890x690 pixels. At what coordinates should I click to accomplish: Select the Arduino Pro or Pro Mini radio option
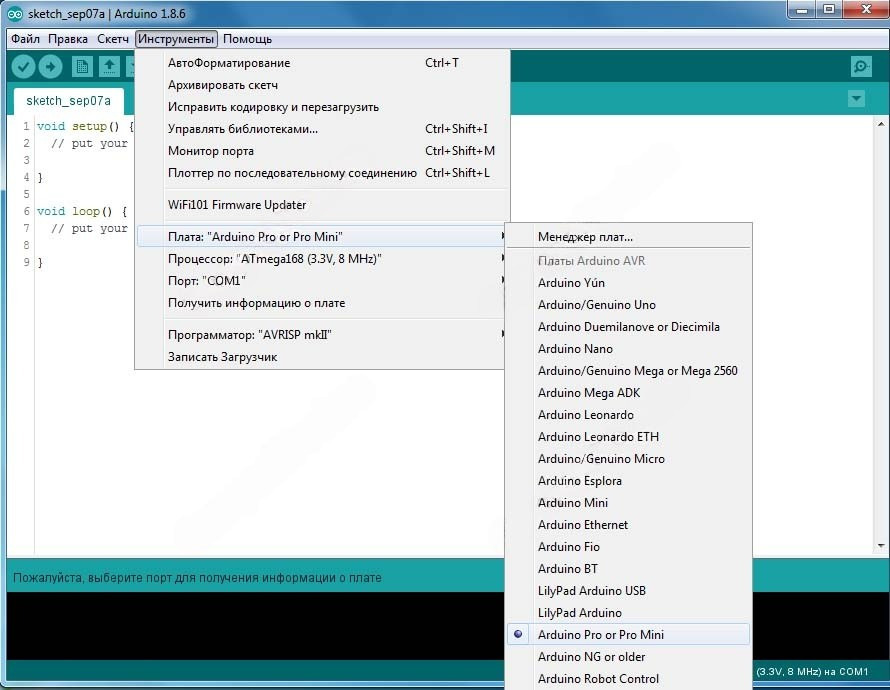point(600,635)
